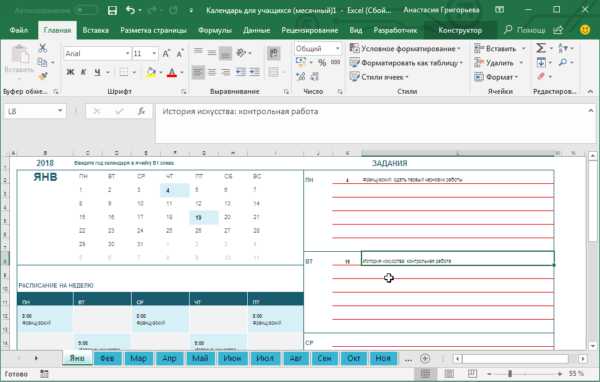Click the Save icon in the title bar
Image resolution: width=600 pixels, height=382 pixels.
[112, 10]
